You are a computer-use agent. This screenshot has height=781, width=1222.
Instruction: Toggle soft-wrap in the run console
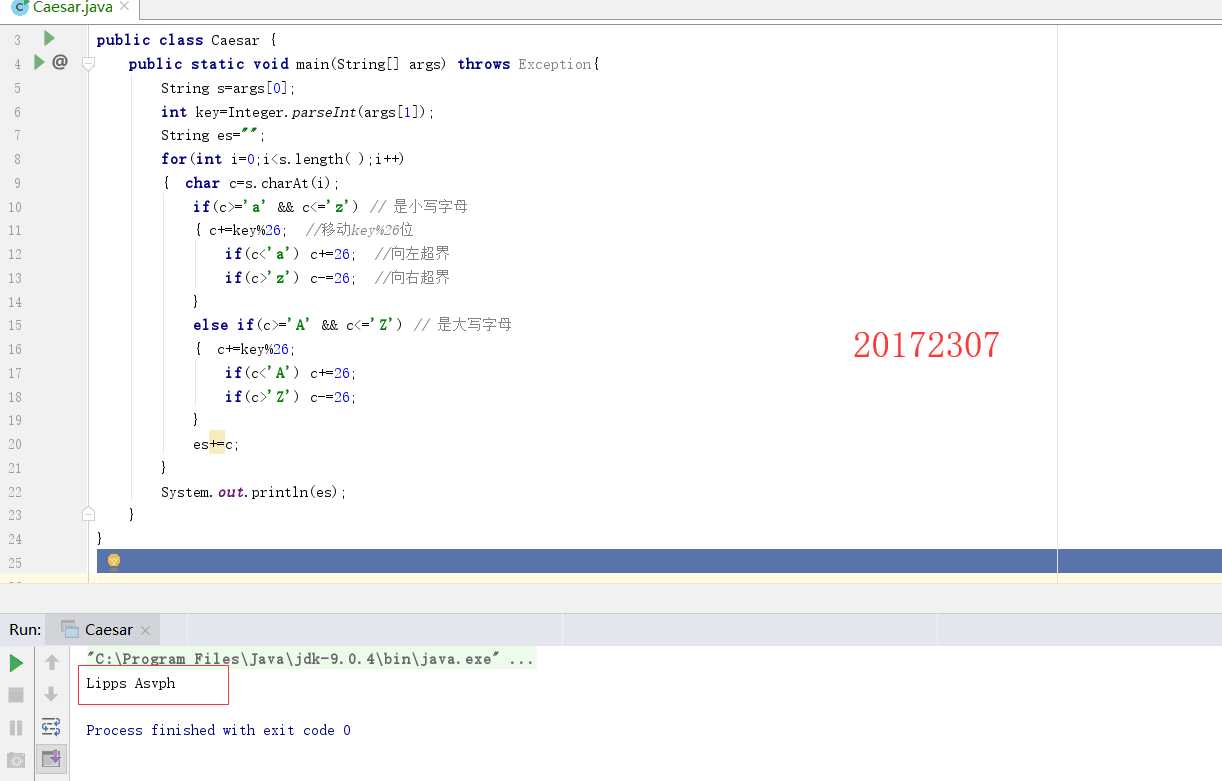tap(52, 727)
